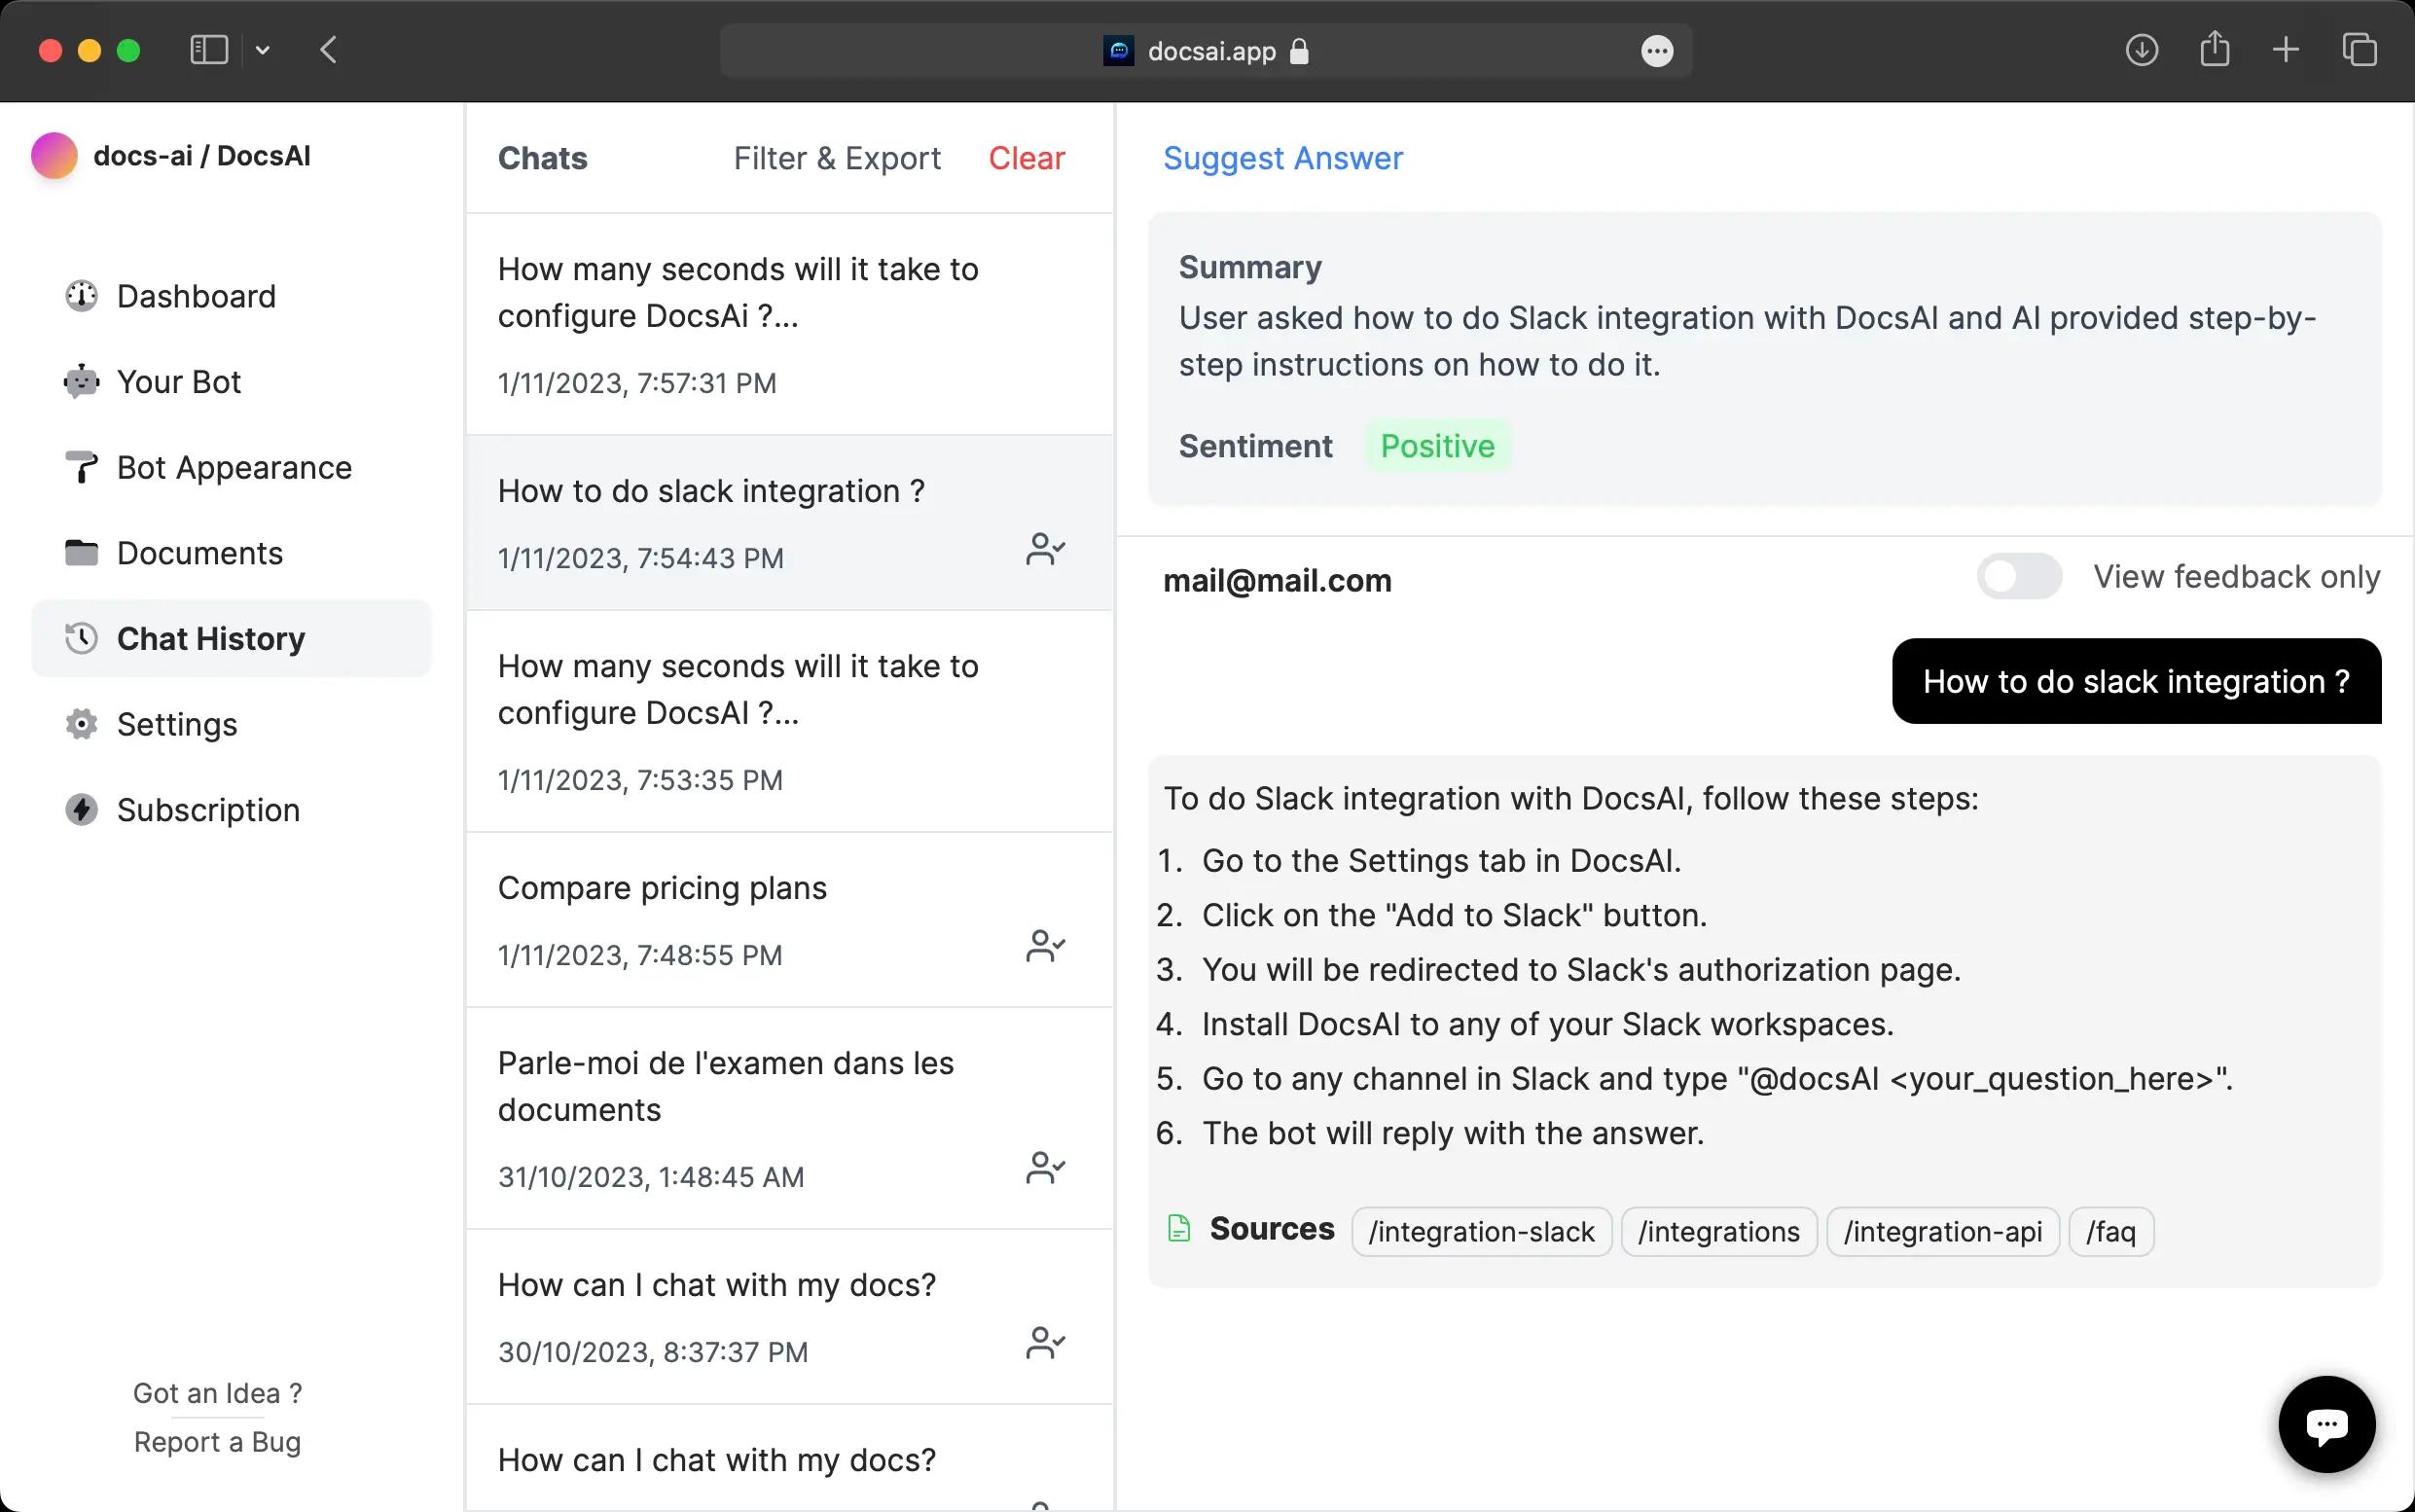
Task: Click the Suggest Answer link
Action: [1282, 158]
